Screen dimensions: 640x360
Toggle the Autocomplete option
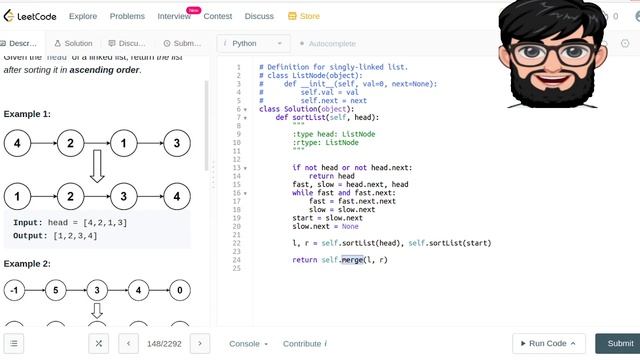[327, 44]
